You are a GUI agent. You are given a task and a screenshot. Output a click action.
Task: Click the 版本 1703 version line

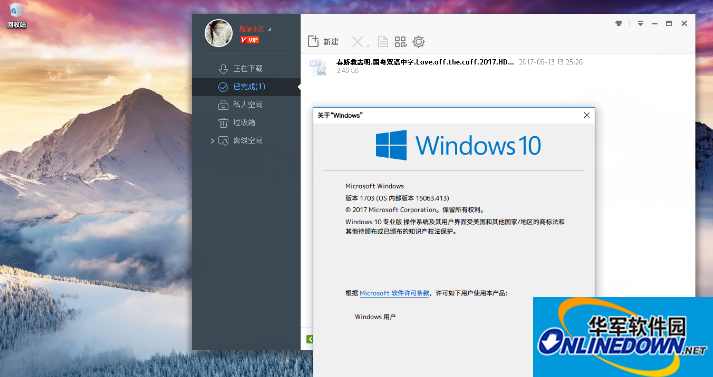point(397,198)
